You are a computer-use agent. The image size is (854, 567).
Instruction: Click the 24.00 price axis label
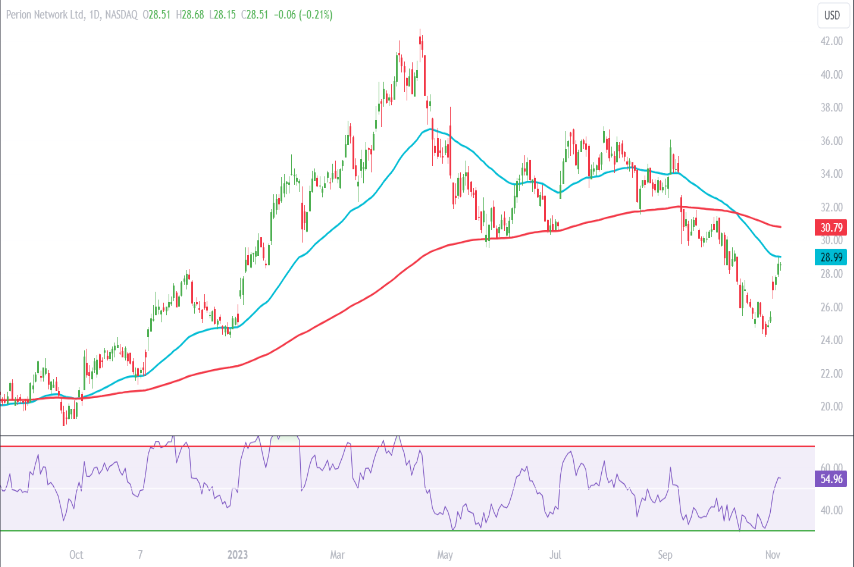tap(832, 340)
